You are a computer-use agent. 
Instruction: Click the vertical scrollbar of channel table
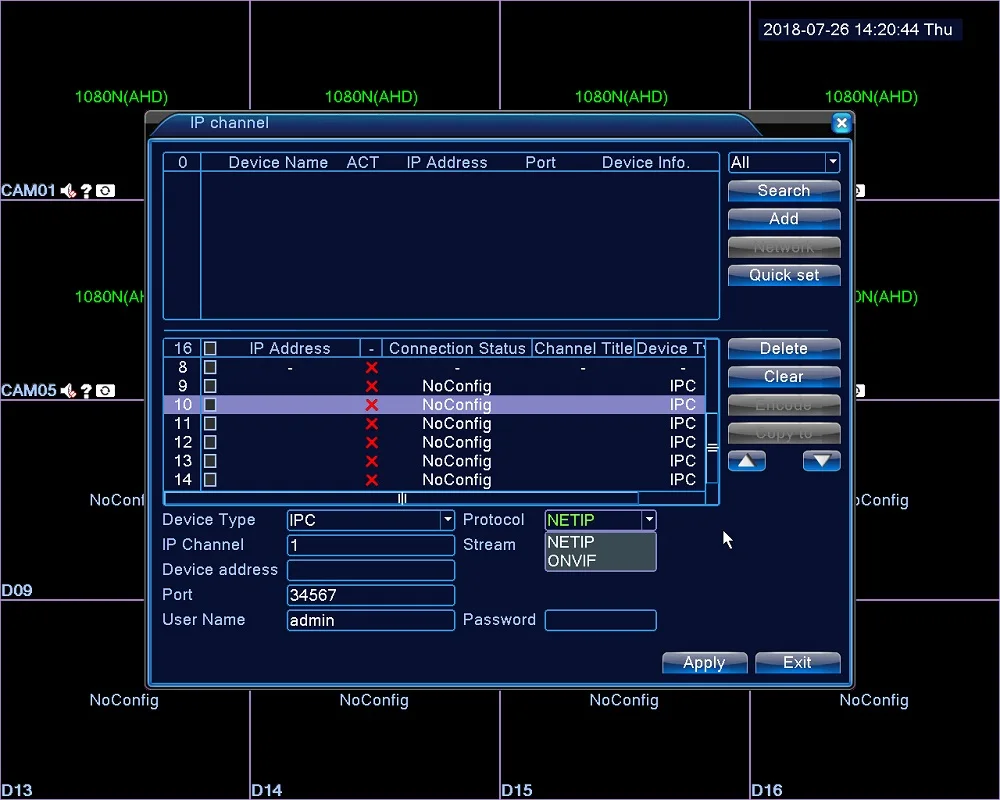[x=712, y=447]
